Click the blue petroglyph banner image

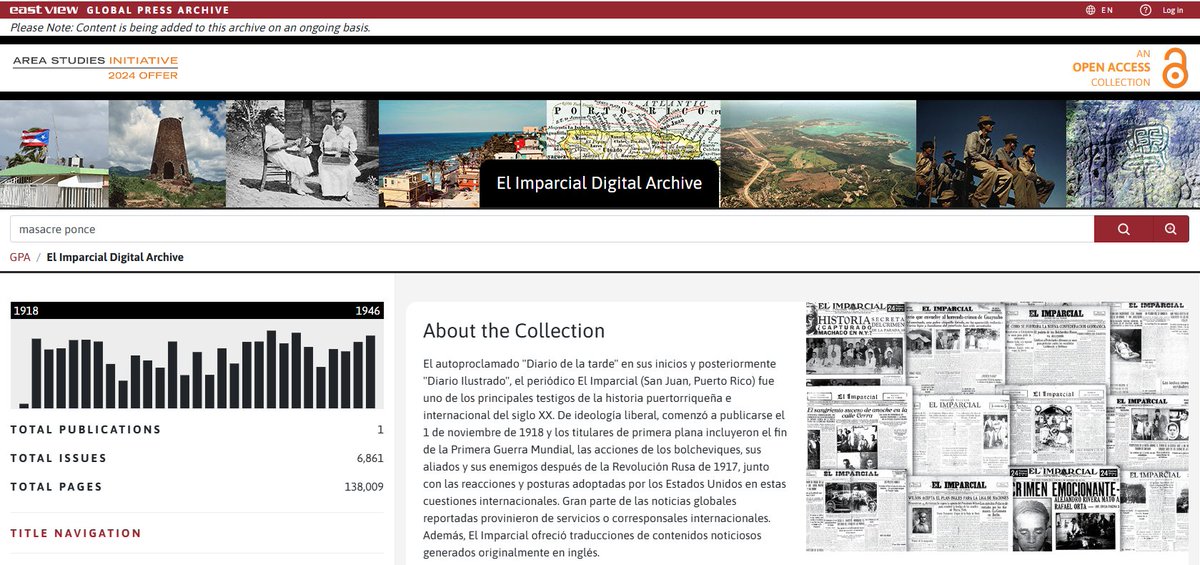[1132, 154]
